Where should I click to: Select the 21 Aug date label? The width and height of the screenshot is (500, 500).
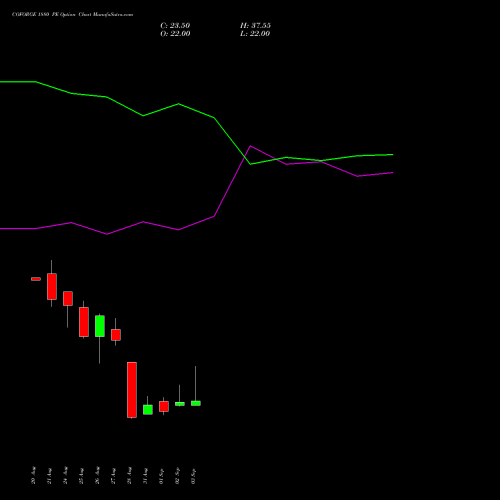(49, 475)
